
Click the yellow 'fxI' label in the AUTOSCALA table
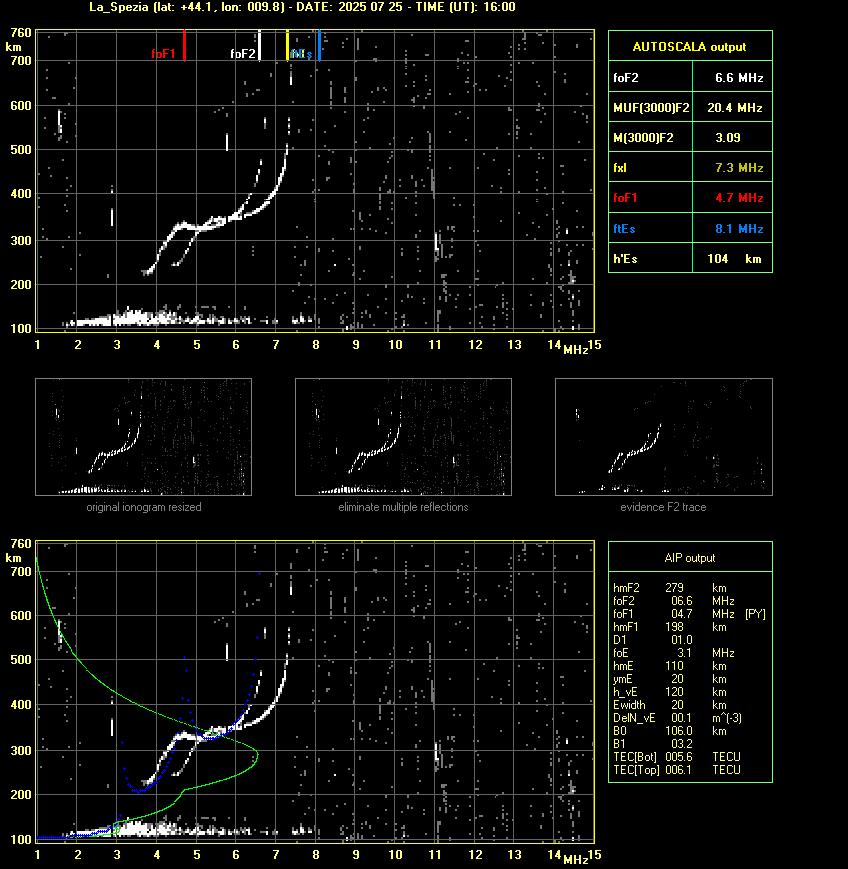[x=620, y=167]
